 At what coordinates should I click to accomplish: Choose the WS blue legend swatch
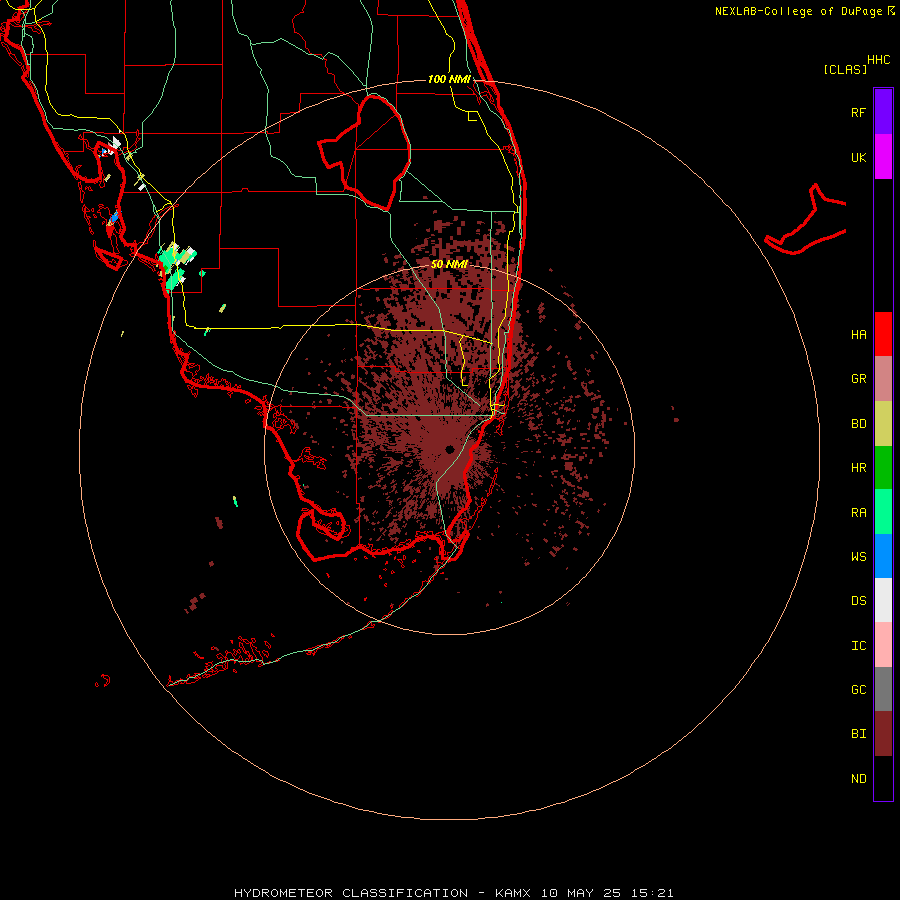point(883,556)
